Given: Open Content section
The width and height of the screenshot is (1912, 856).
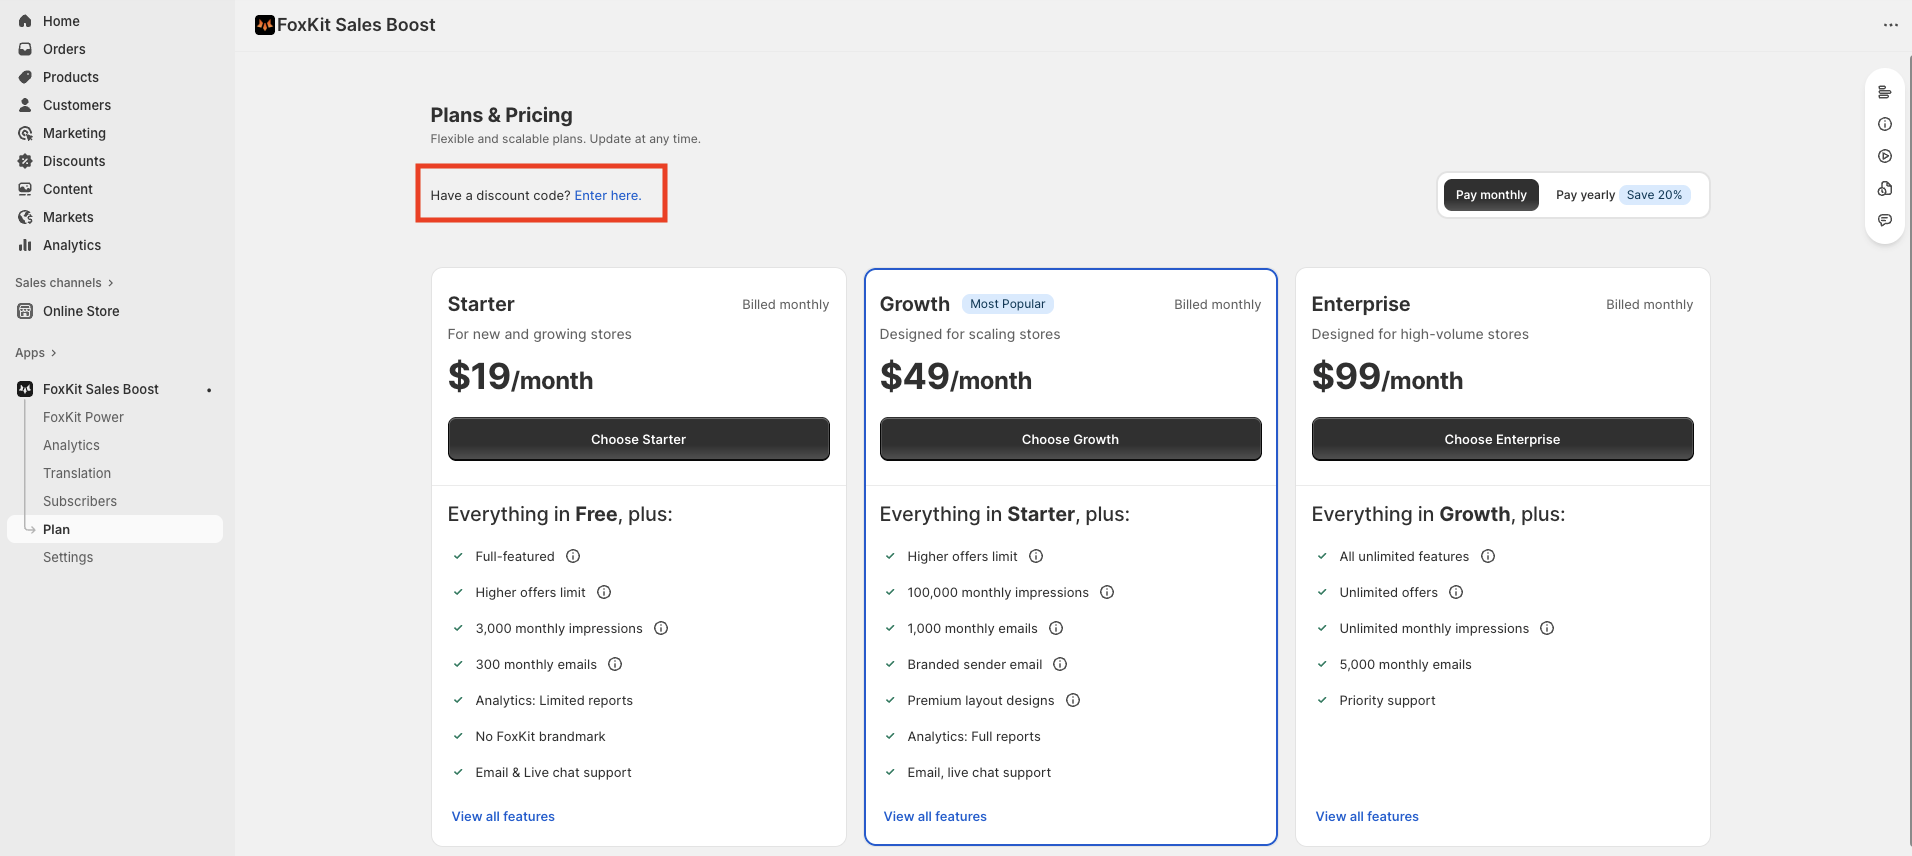Looking at the screenshot, I should pos(67,189).
